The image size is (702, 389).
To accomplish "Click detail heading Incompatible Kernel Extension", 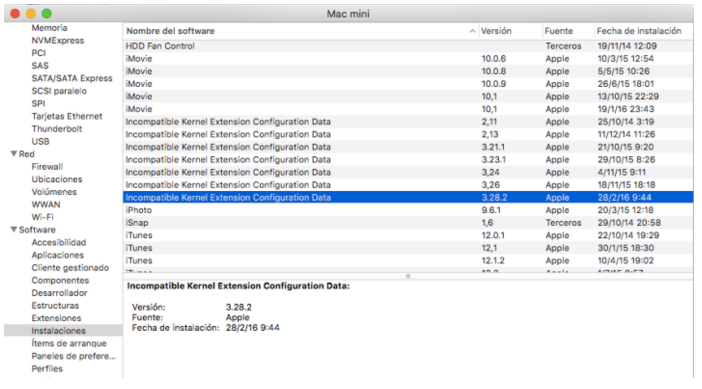I will 238,286.
